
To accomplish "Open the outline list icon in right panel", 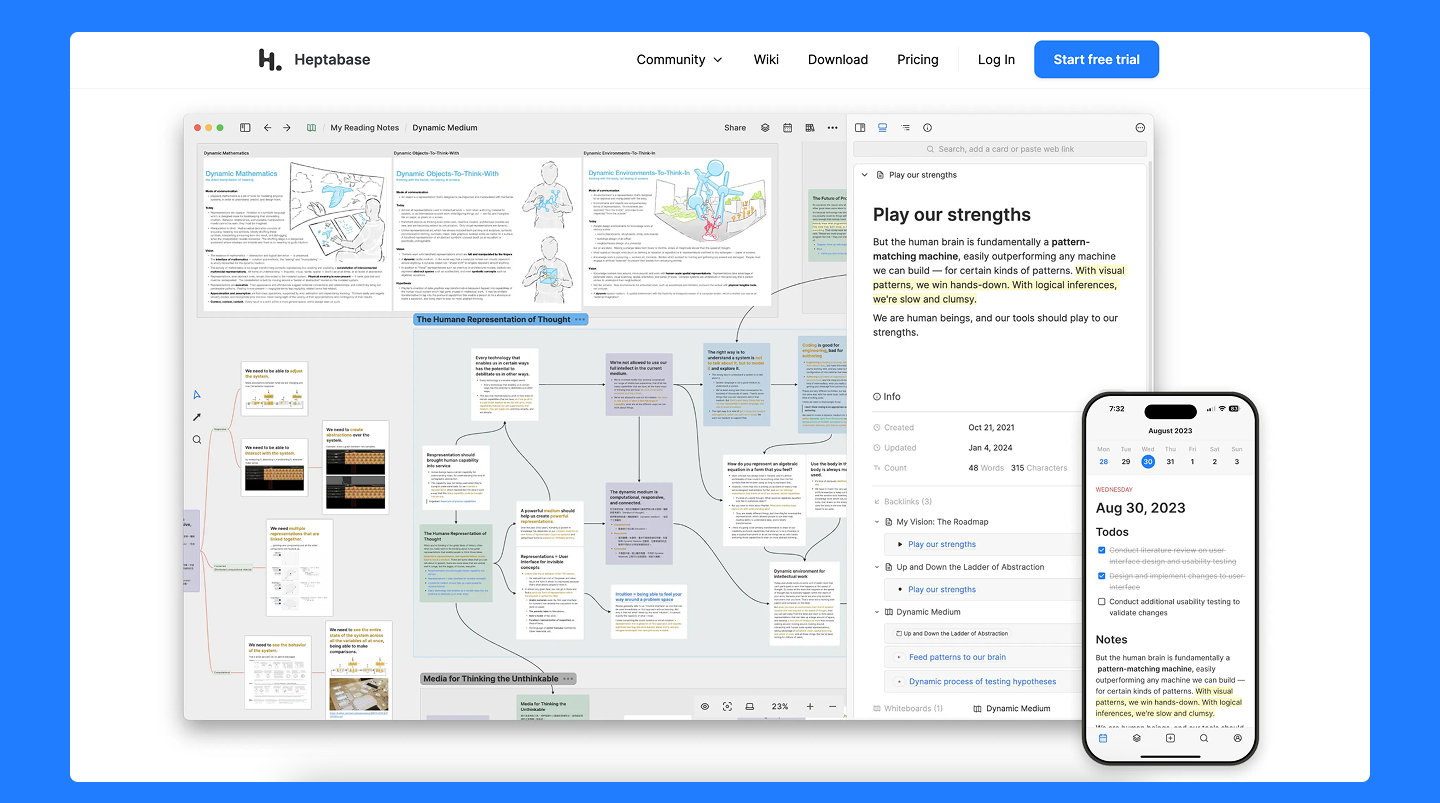I will [905, 128].
